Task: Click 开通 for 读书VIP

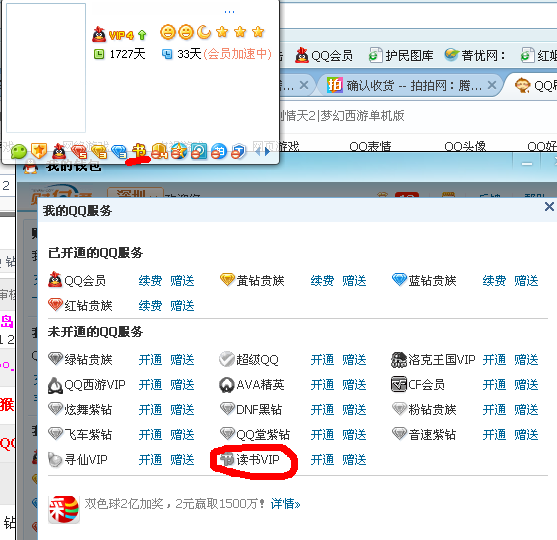Action: (x=322, y=460)
